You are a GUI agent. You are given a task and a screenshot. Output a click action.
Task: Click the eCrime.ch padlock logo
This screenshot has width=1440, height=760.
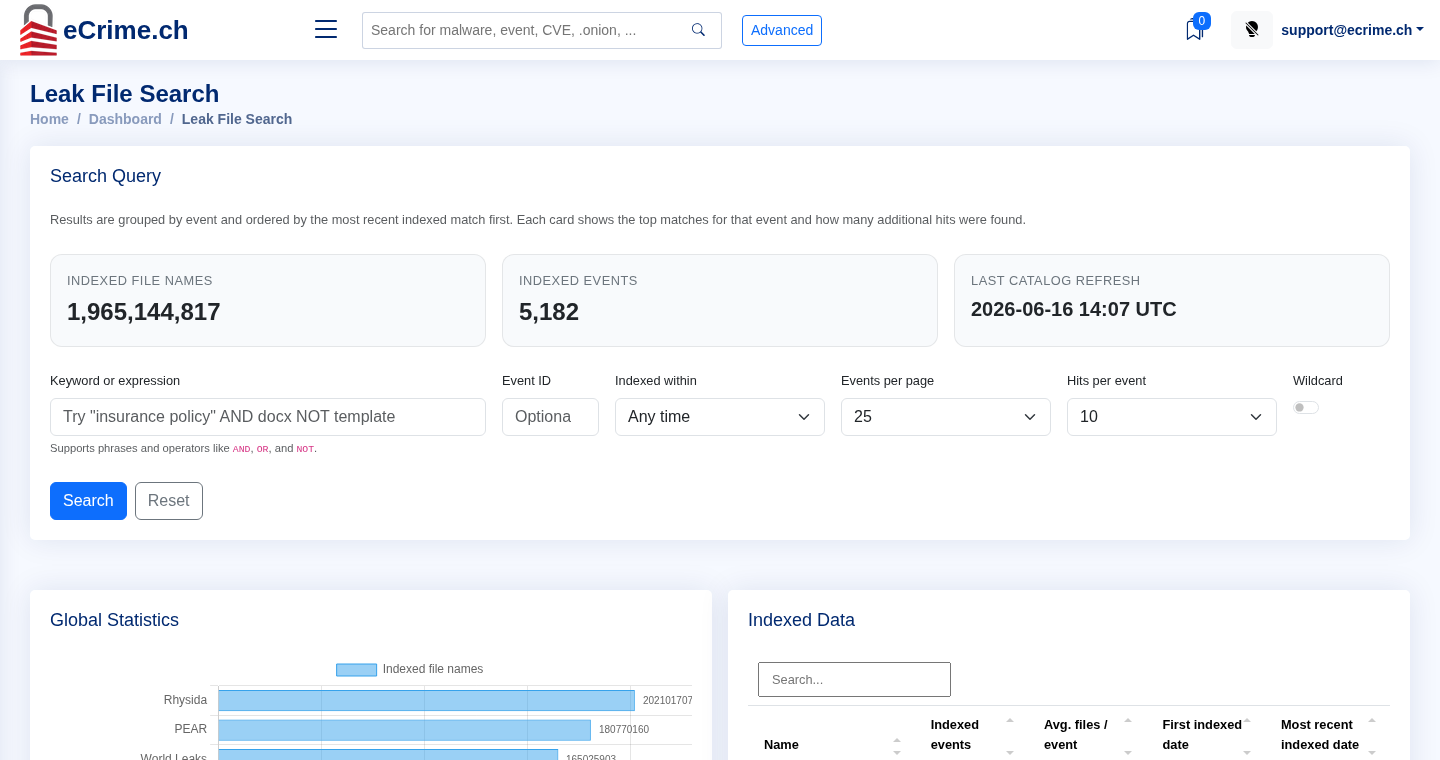[38, 30]
